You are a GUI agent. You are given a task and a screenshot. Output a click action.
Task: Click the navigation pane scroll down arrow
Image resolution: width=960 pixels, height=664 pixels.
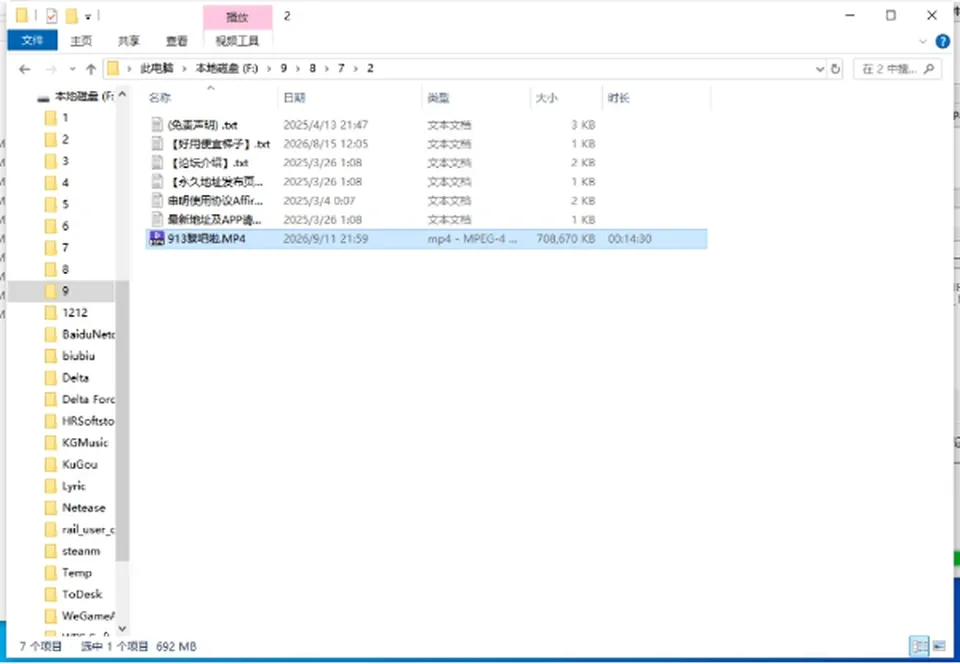(122, 629)
